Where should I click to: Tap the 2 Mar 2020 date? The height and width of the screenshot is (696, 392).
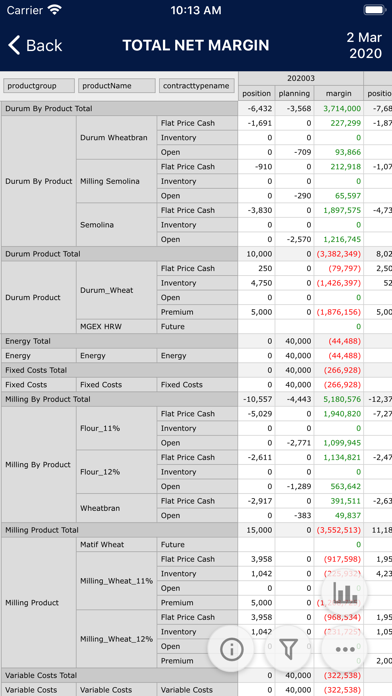(x=365, y=45)
